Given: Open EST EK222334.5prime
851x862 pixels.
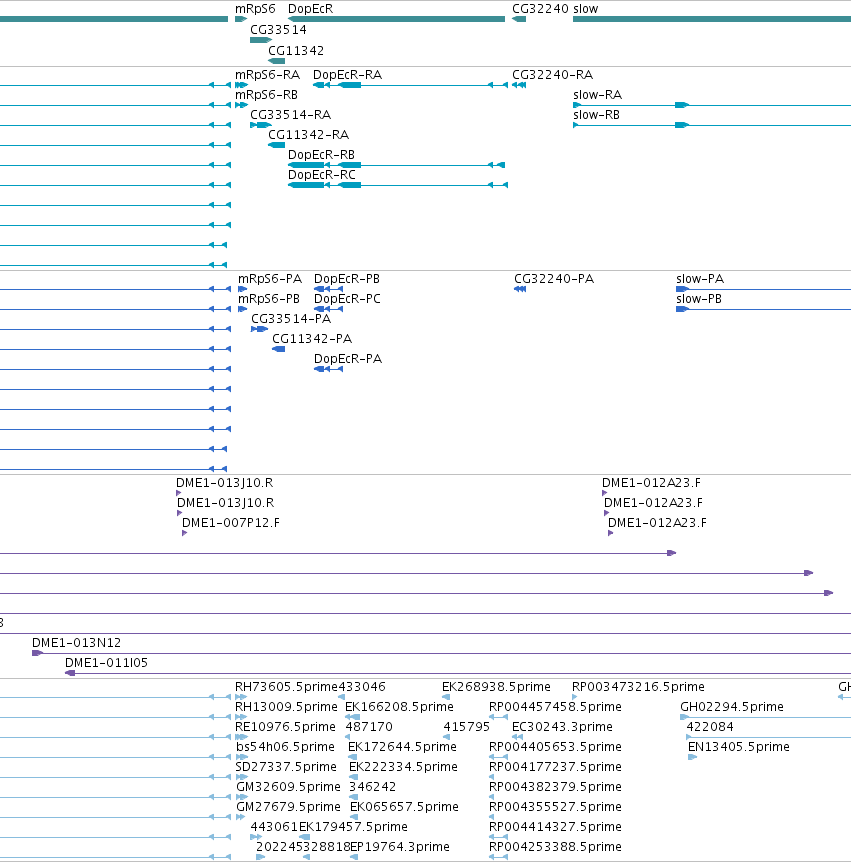Looking at the screenshot, I should (x=403, y=766).
